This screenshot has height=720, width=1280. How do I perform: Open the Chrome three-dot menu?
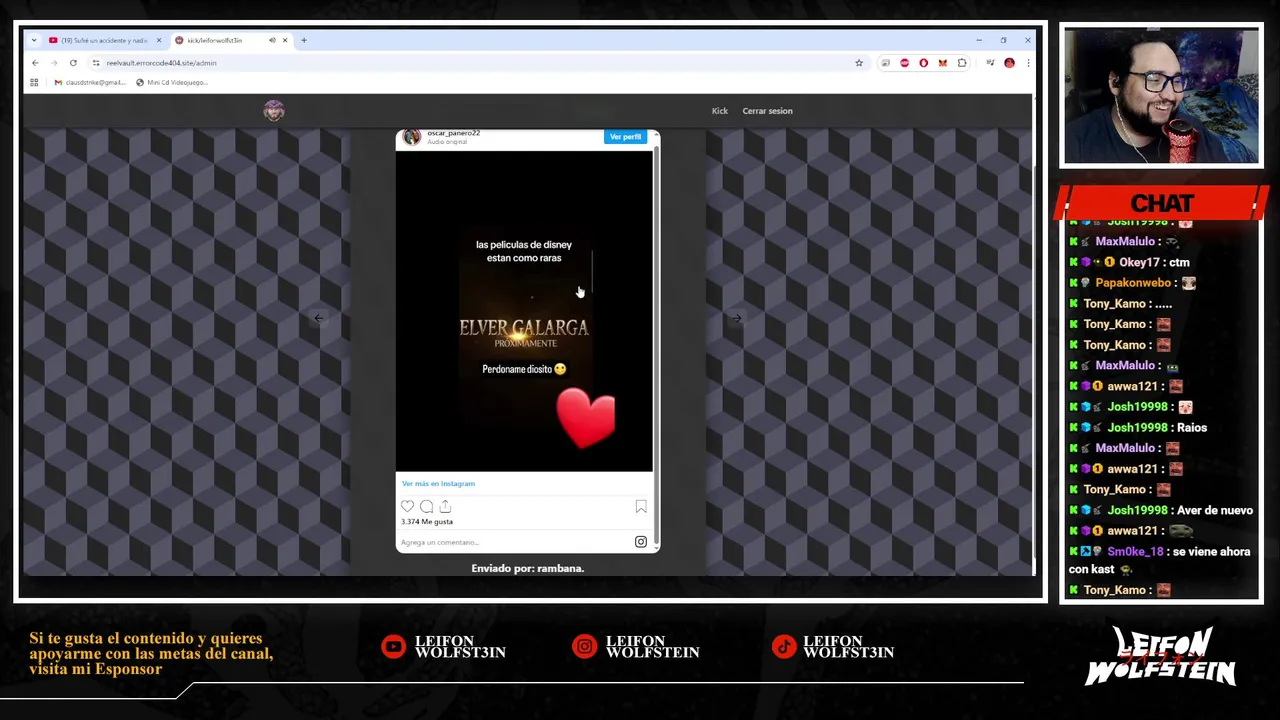click(1027, 63)
